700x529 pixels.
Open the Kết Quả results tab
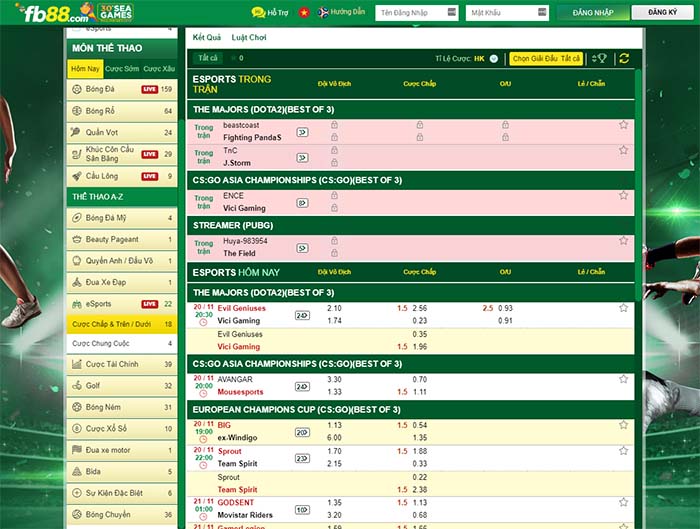pos(207,37)
